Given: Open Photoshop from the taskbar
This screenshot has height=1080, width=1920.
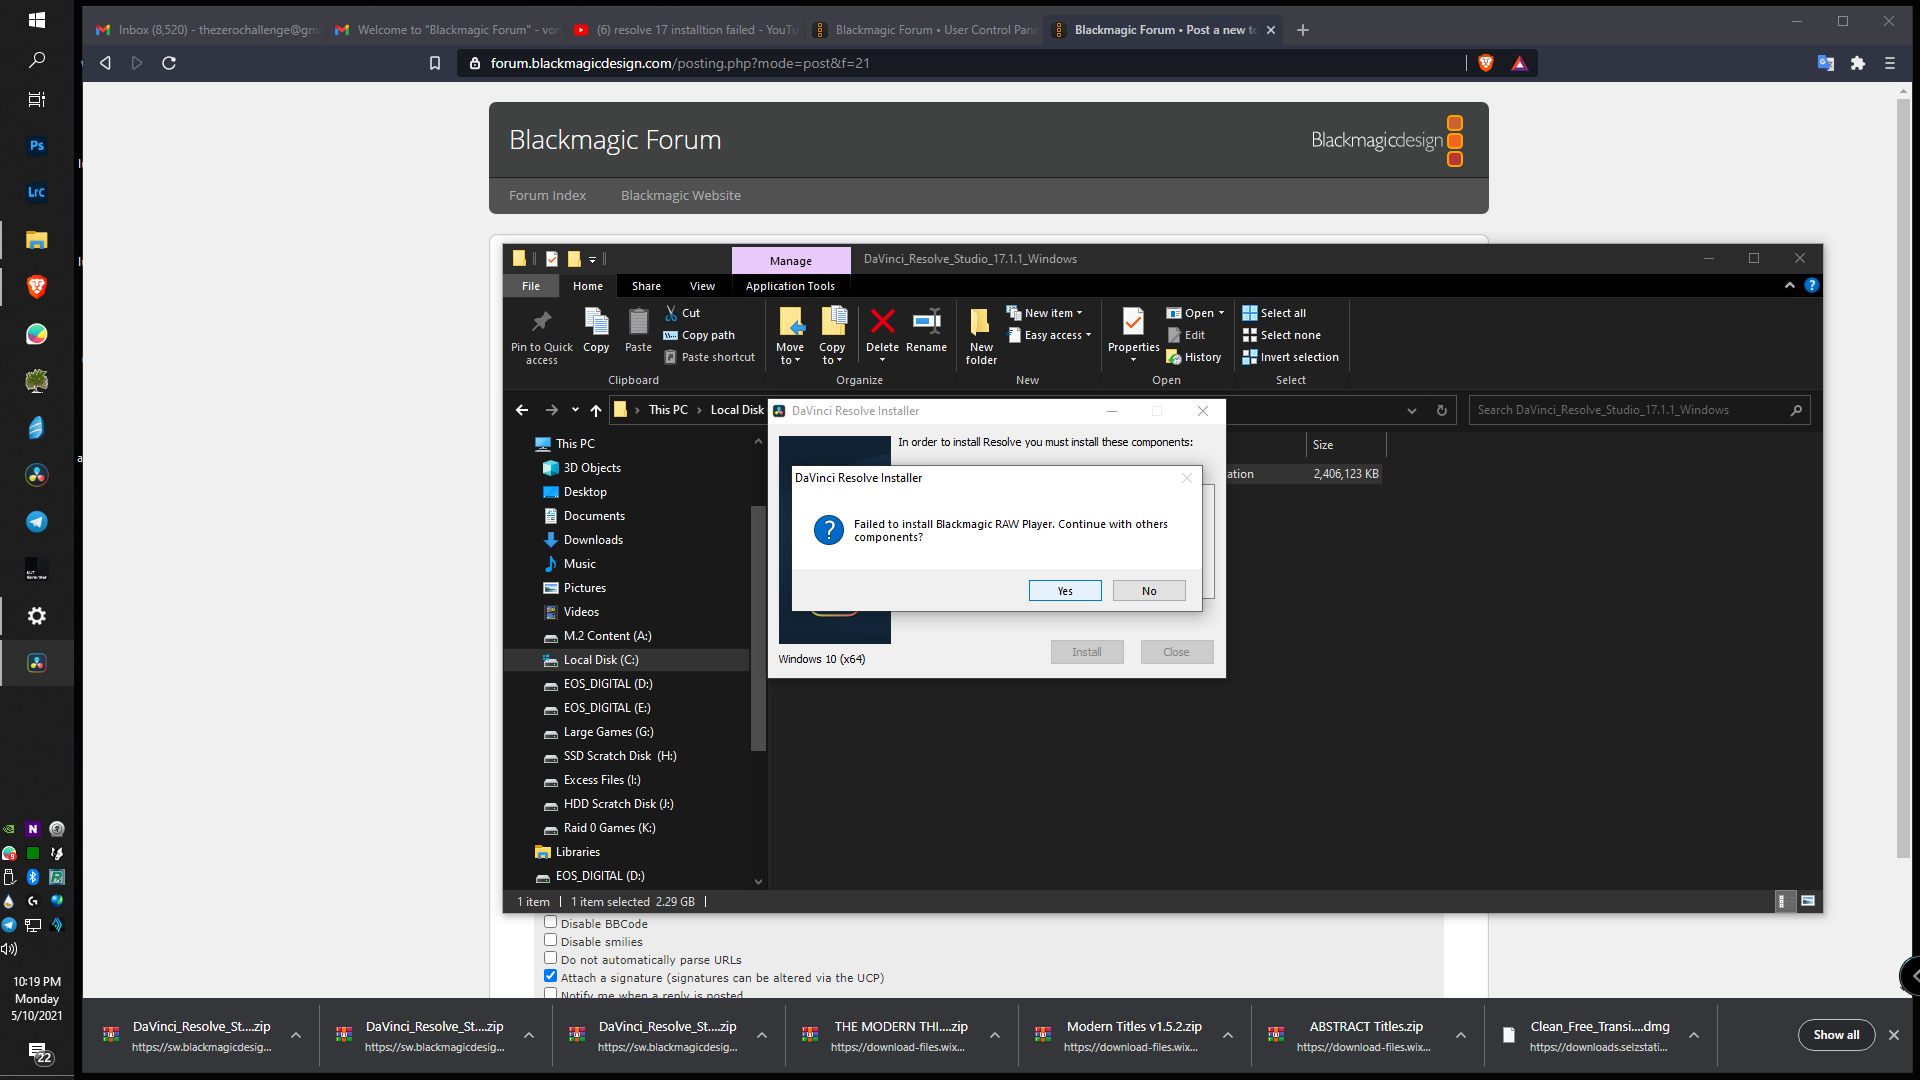Looking at the screenshot, I should pyautogui.click(x=37, y=145).
